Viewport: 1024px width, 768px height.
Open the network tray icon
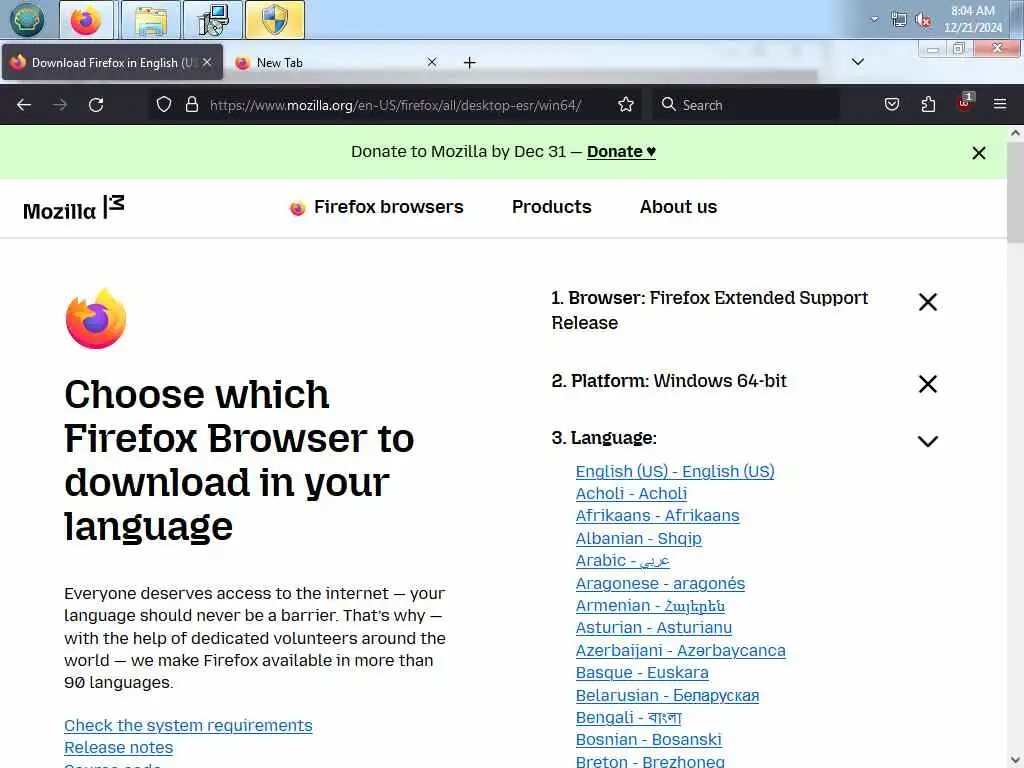coord(899,20)
